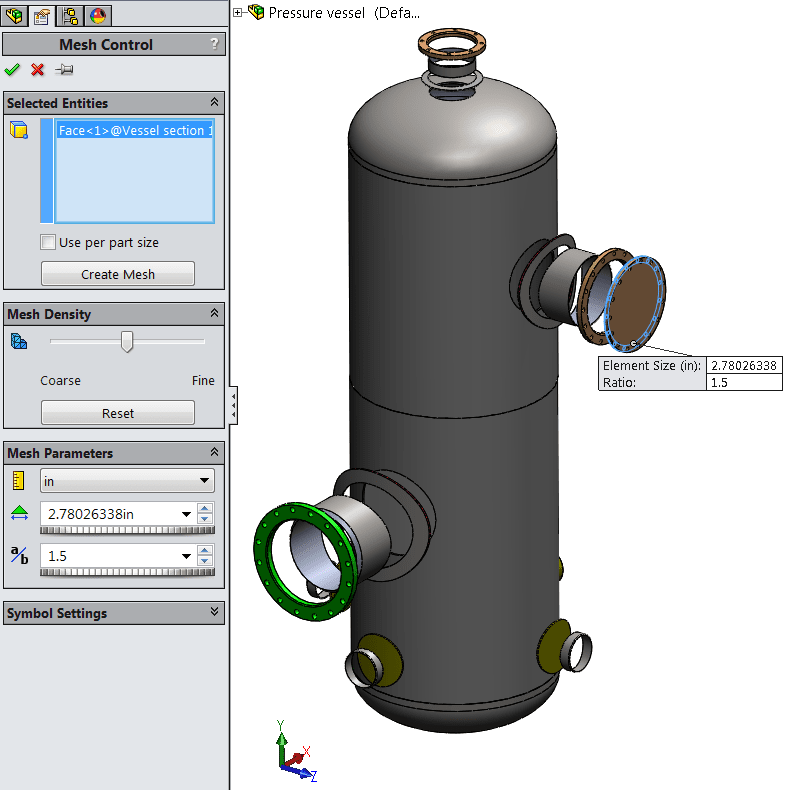Open the element size value dropdown arrow

pos(186,514)
